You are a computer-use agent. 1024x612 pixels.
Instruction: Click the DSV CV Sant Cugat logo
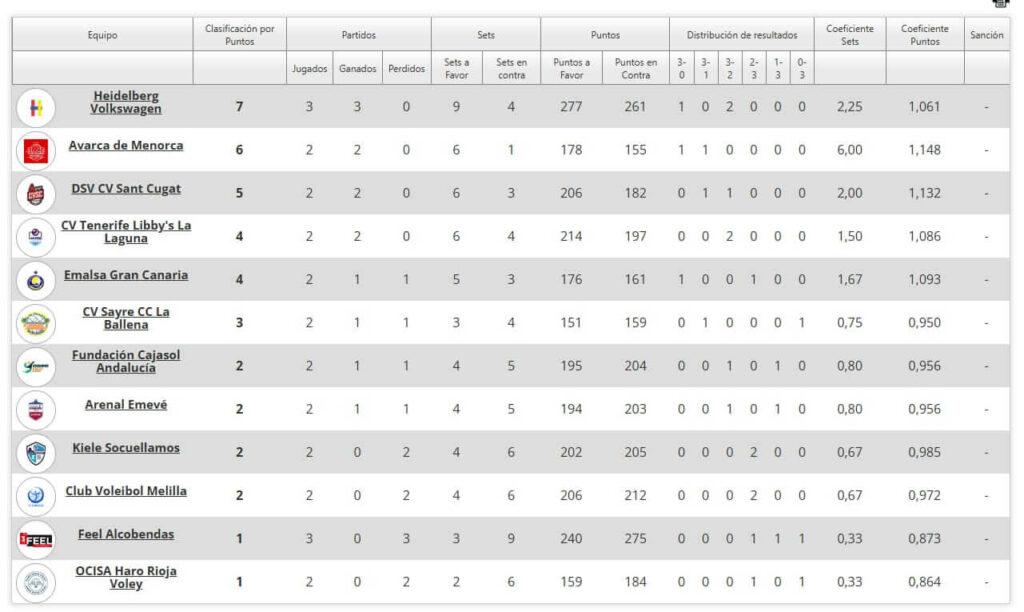pos(35,193)
